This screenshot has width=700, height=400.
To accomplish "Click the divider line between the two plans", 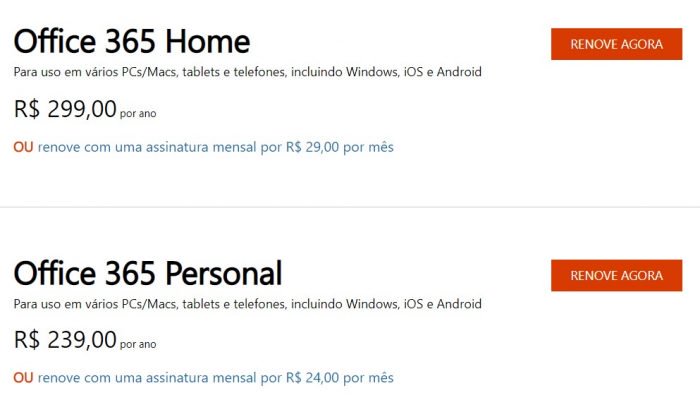I will 350,207.
